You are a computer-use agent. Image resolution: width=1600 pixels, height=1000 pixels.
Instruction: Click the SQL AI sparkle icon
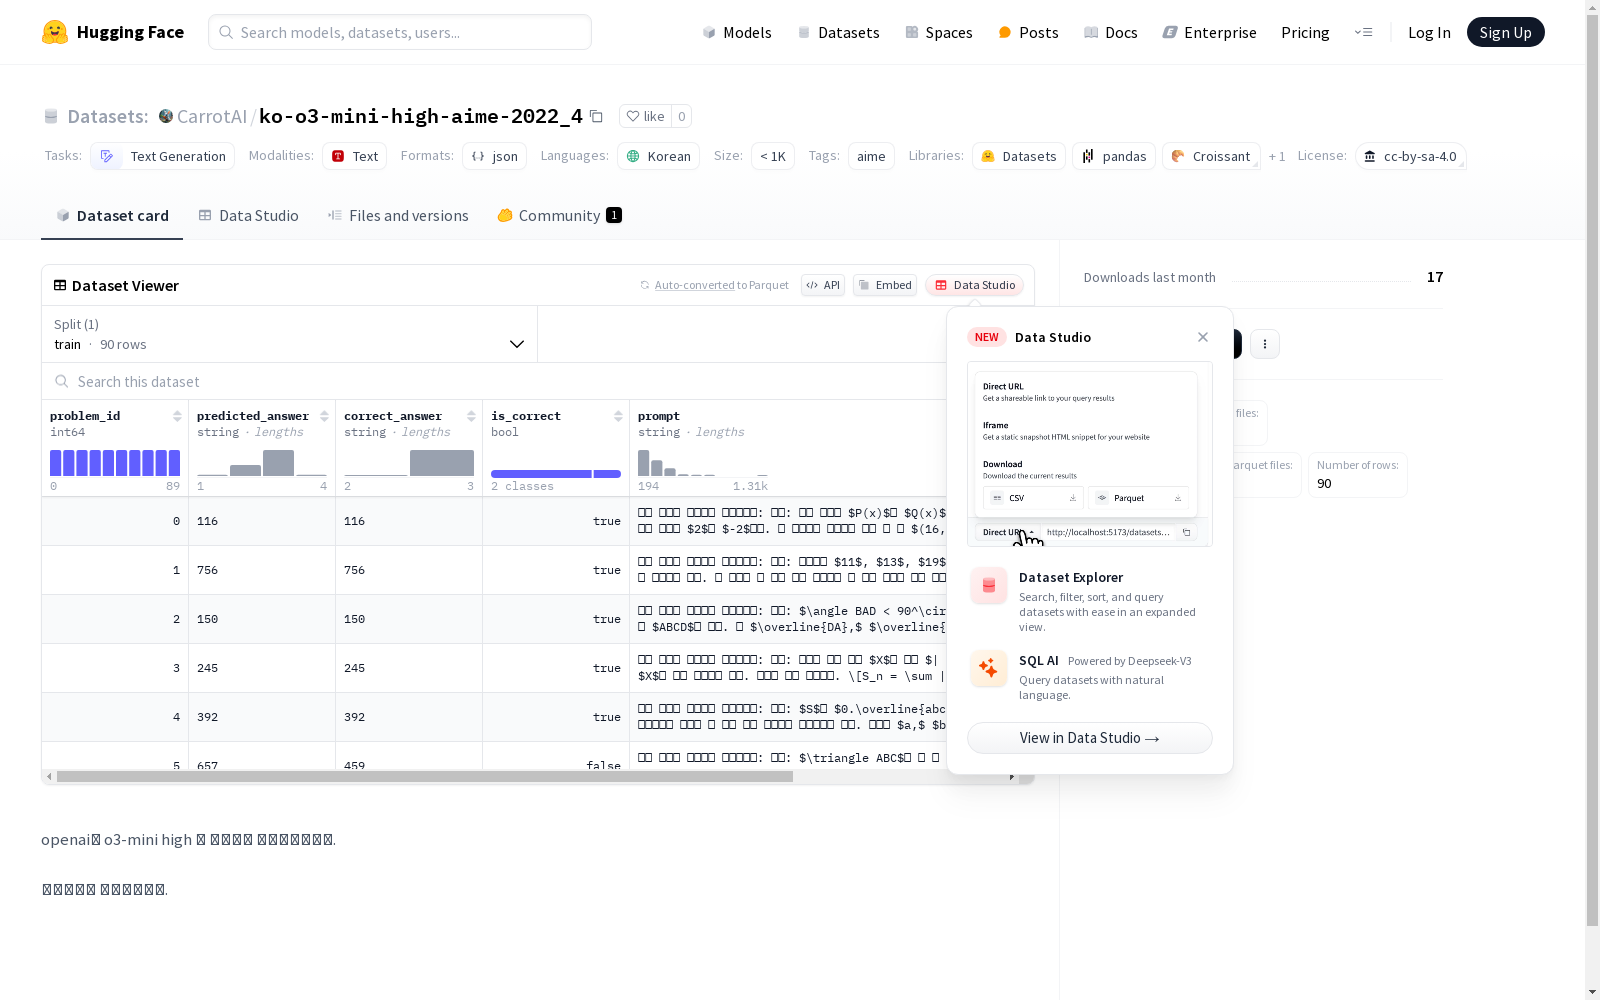tap(989, 669)
